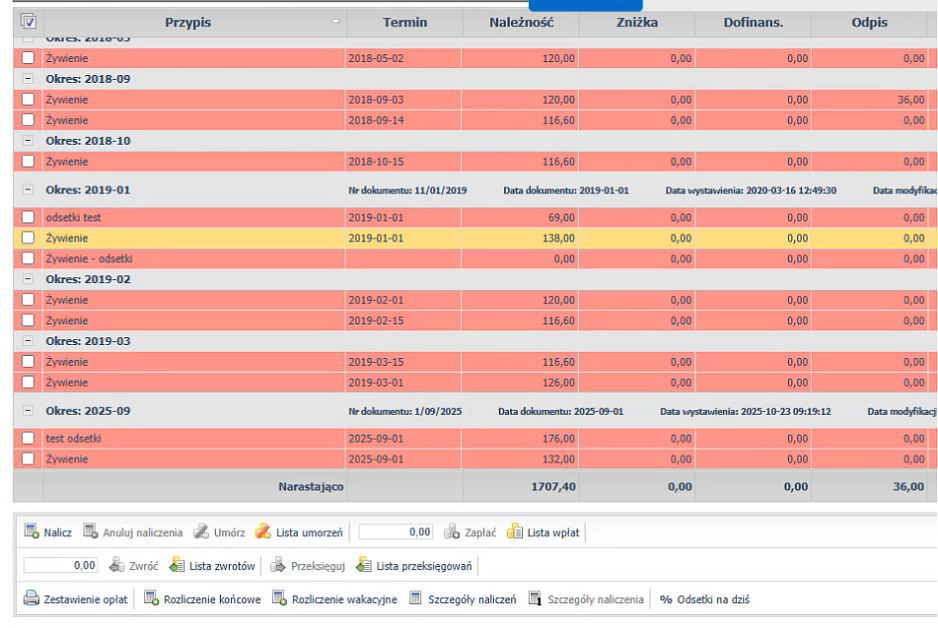Click the amount field next to Zapłać
This screenshot has width=938, height=628.
(x=396, y=533)
